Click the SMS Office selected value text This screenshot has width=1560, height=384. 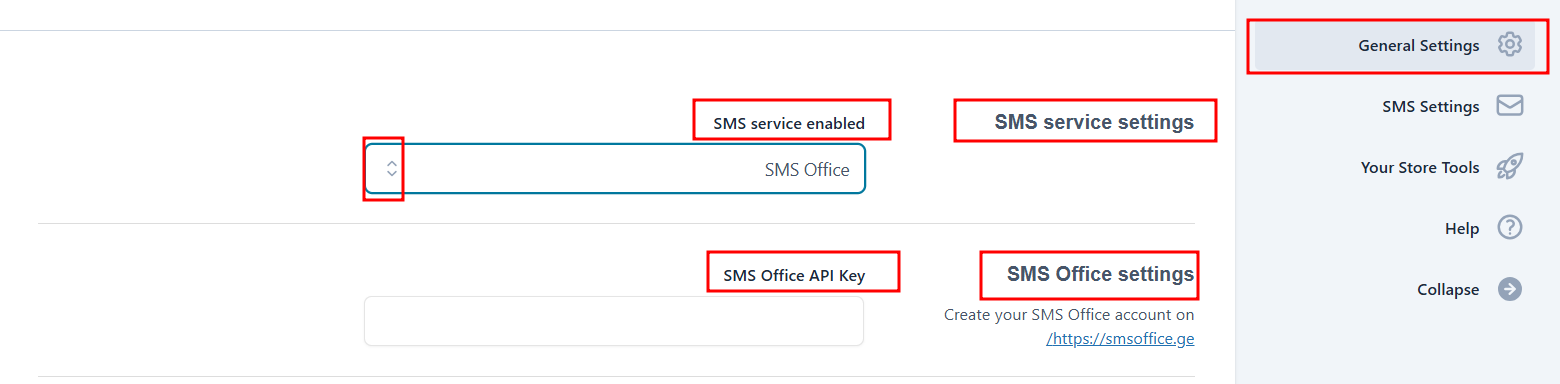point(807,170)
